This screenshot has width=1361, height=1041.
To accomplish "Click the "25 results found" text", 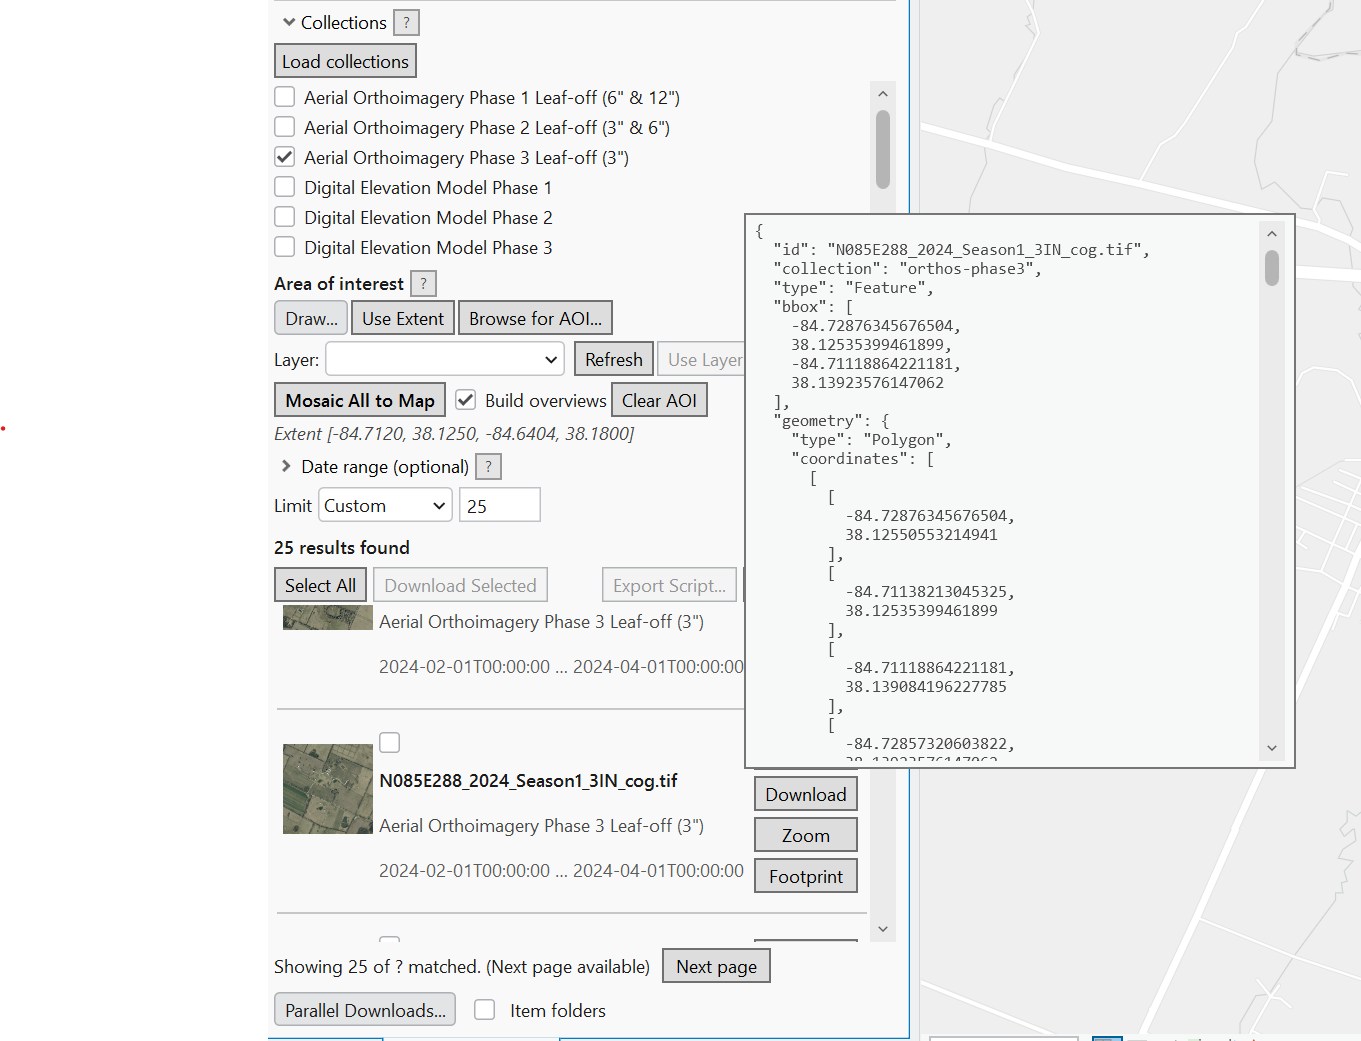I will click(342, 547).
